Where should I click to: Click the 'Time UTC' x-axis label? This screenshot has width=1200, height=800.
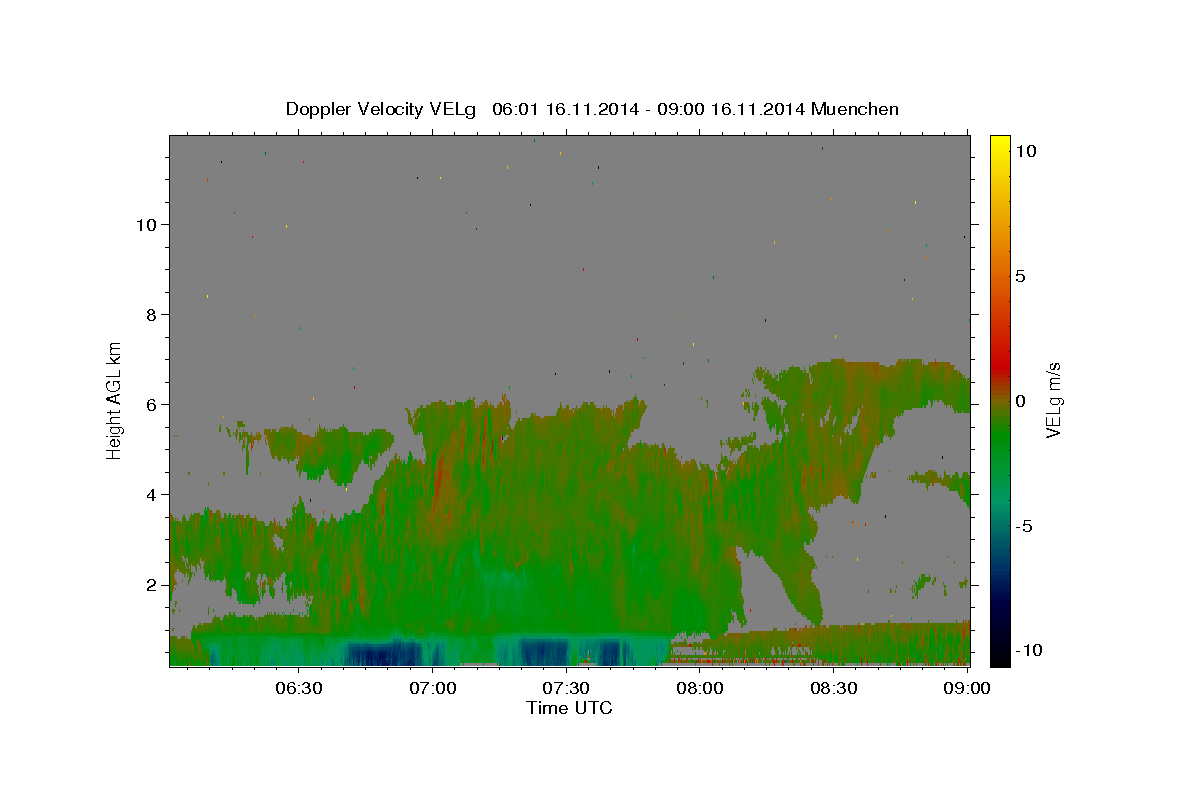click(x=569, y=708)
